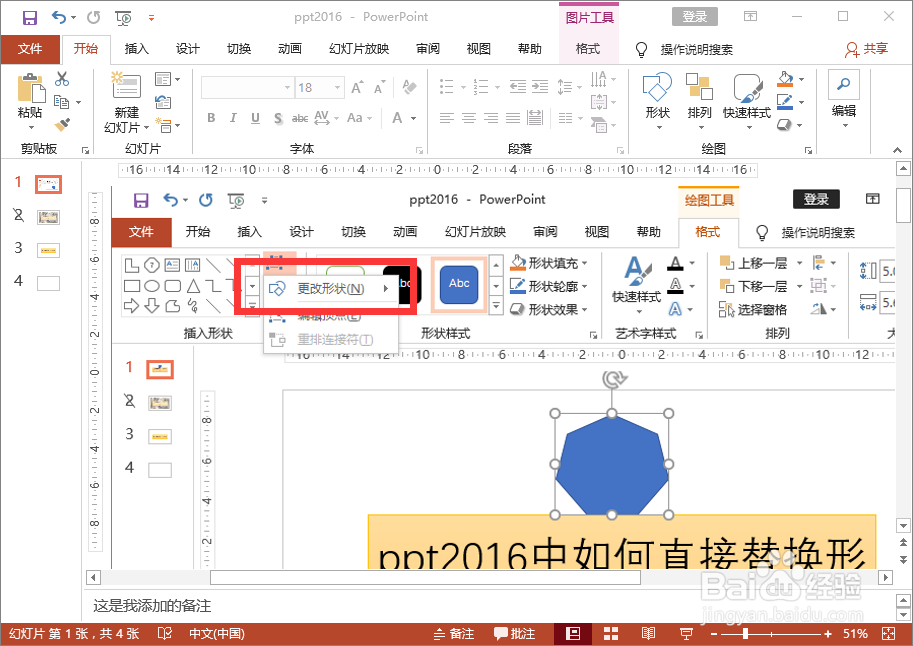This screenshot has width=913, height=646.
Task: Click the gray 登录 sign-in button
Action: coord(695,17)
